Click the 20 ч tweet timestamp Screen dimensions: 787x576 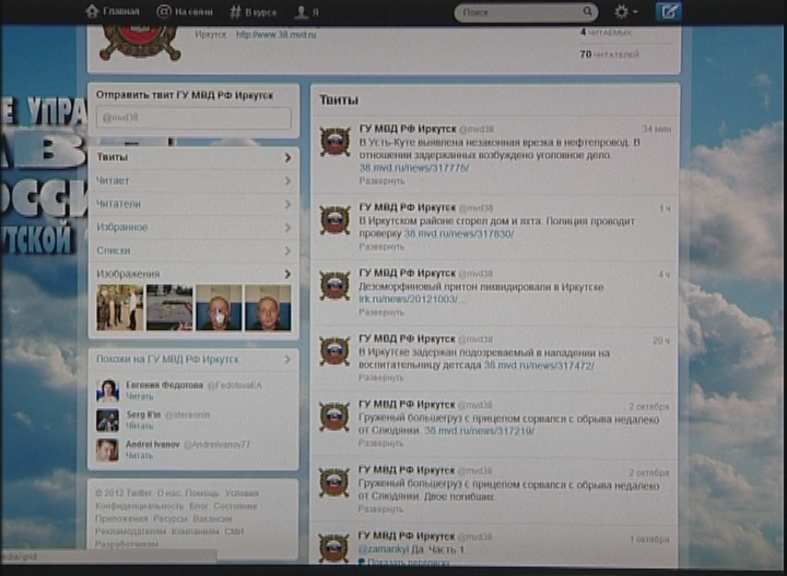[x=661, y=341]
